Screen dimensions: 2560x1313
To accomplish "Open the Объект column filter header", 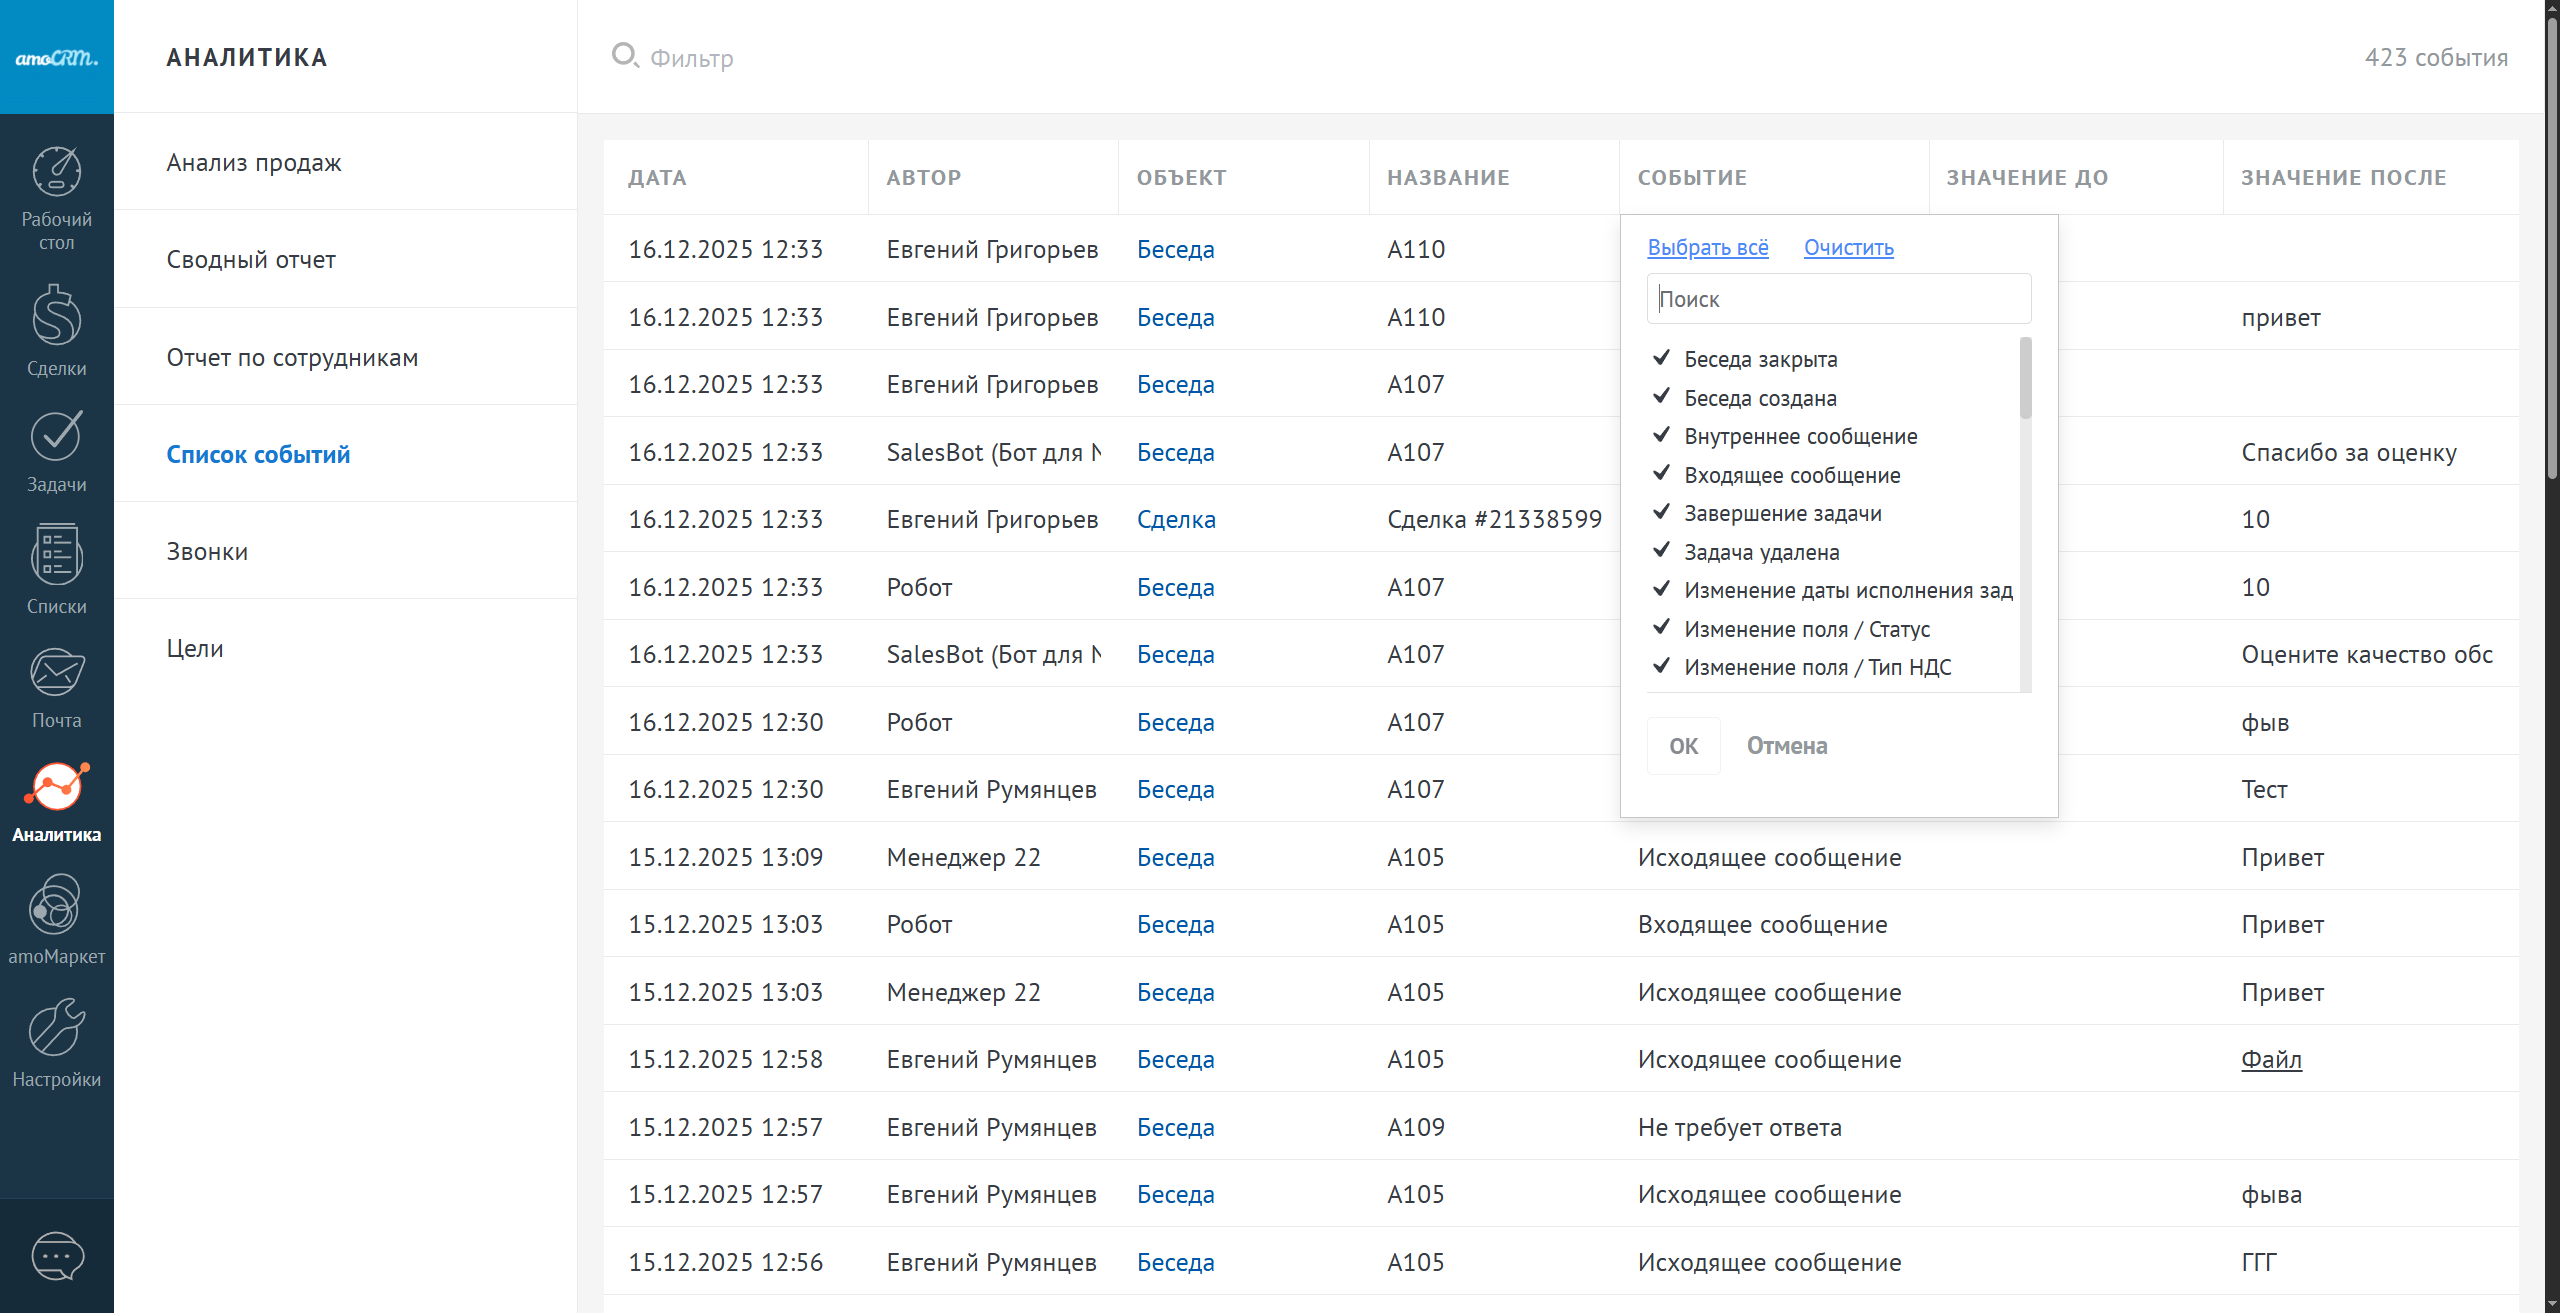I will [x=1181, y=178].
